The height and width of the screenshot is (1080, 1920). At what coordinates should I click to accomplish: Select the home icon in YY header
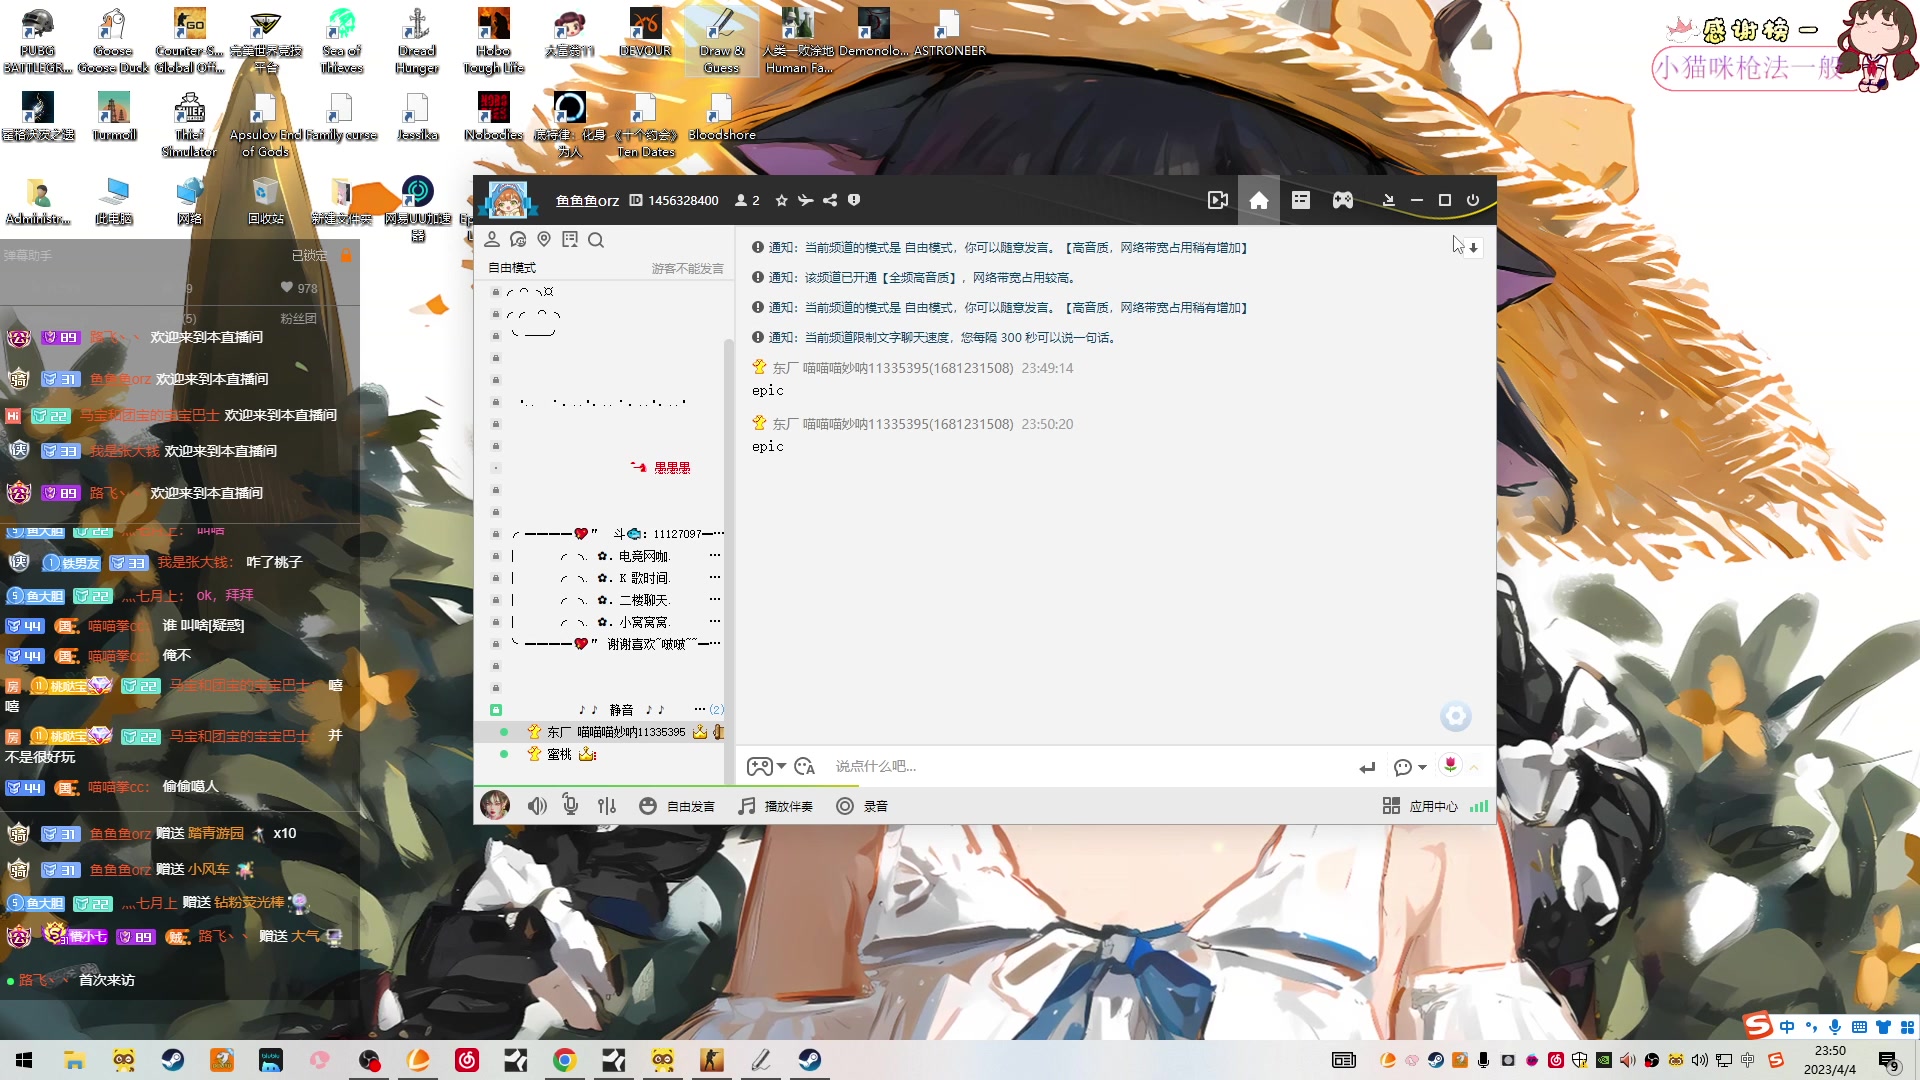coord(1259,200)
